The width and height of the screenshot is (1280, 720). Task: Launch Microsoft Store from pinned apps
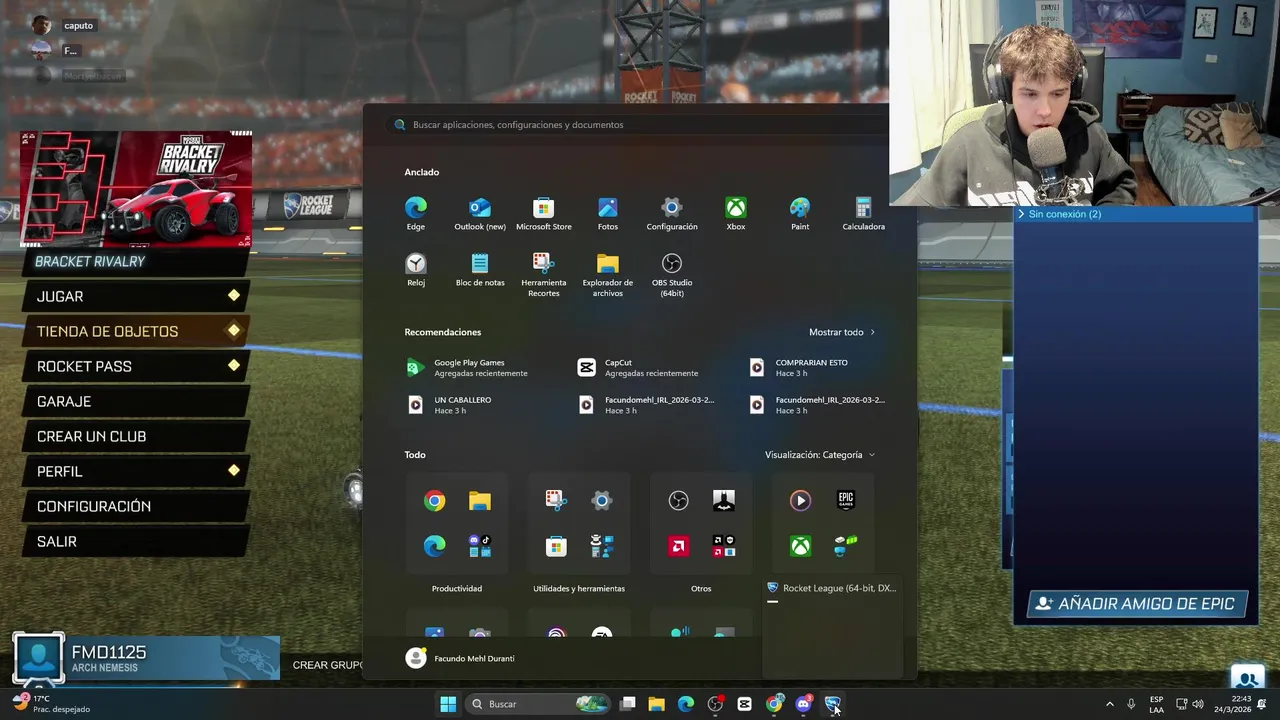click(544, 214)
